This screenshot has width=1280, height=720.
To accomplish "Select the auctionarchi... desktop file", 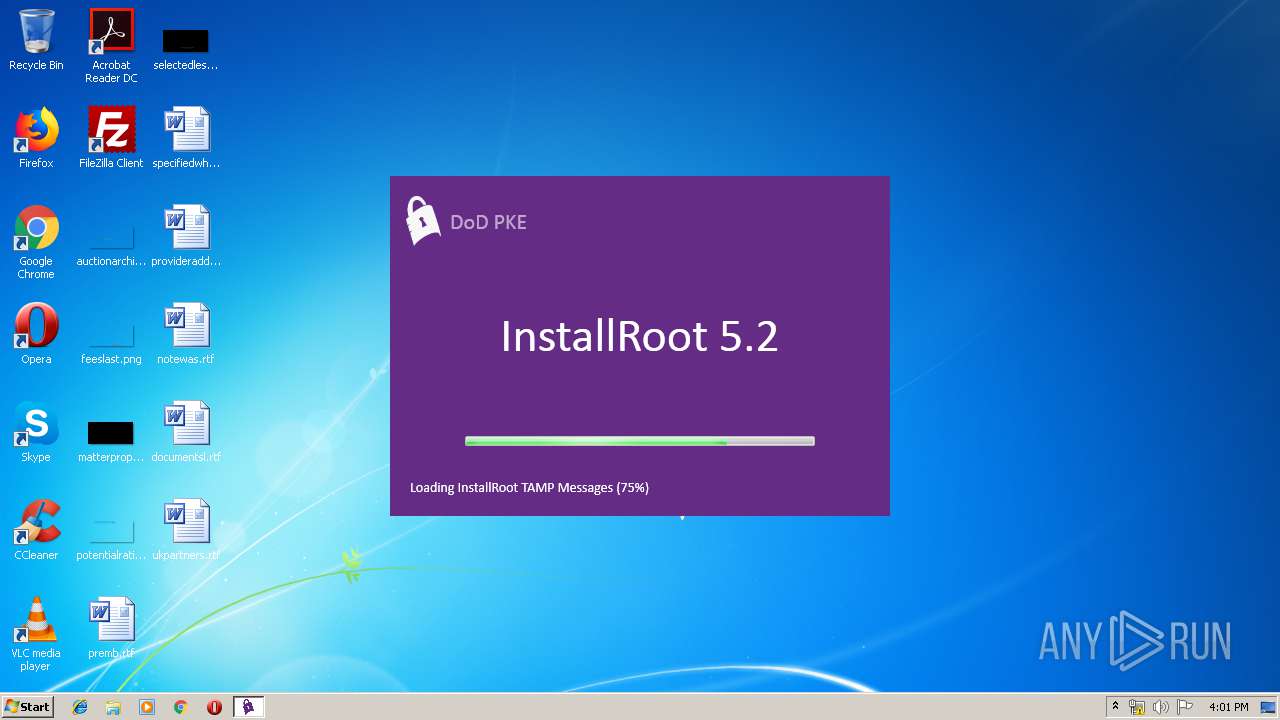I will click(x=111, y=242).
